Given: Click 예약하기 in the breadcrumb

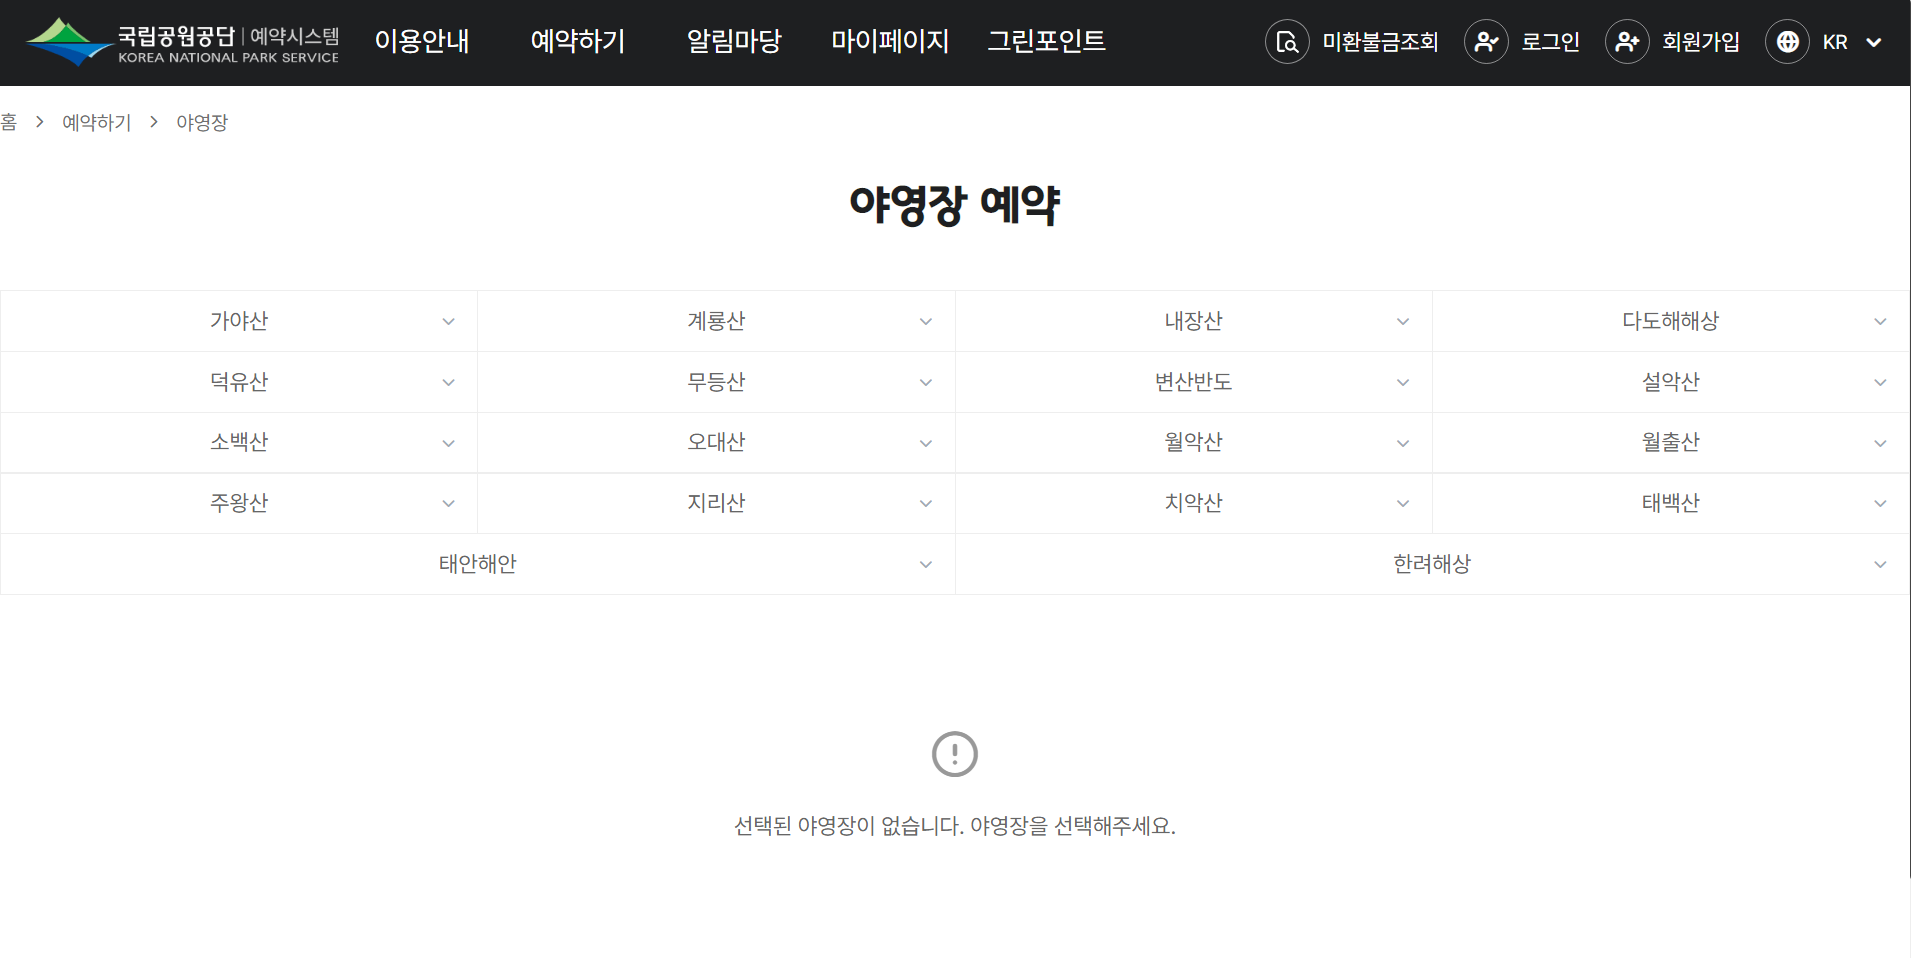Looking at the screenshot, I should click(x=97, y=122).
